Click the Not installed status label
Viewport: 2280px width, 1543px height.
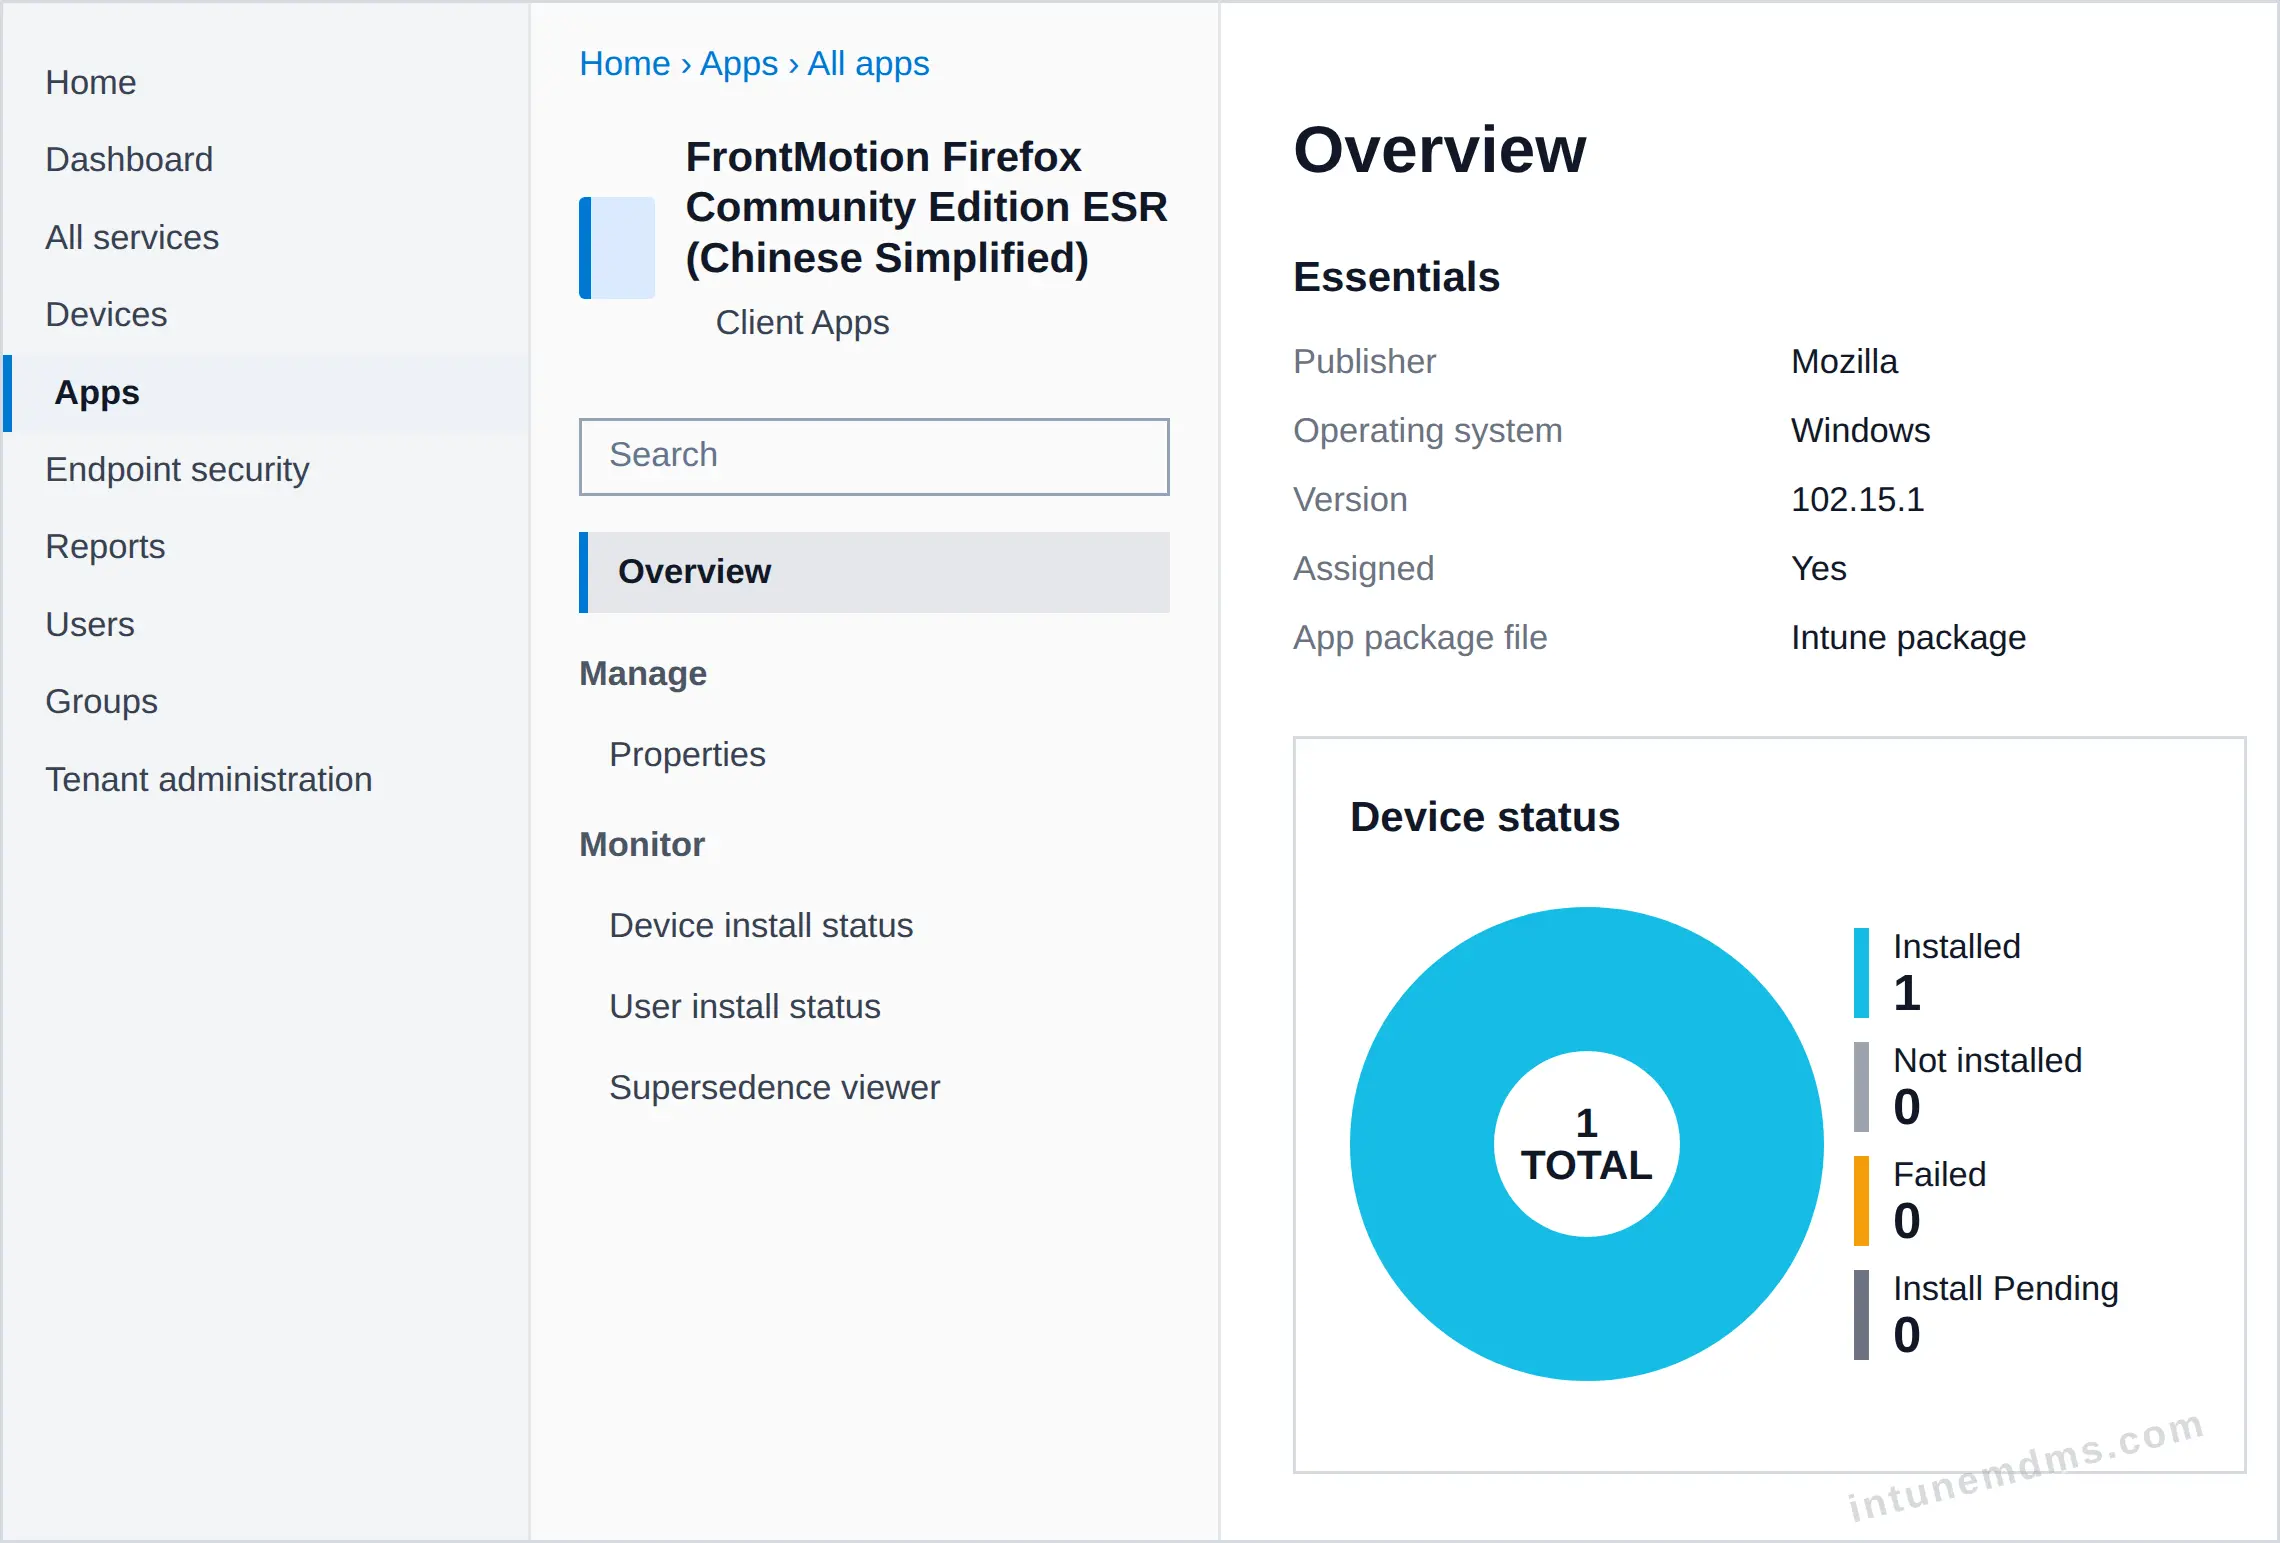(x=1988, y=1060)
